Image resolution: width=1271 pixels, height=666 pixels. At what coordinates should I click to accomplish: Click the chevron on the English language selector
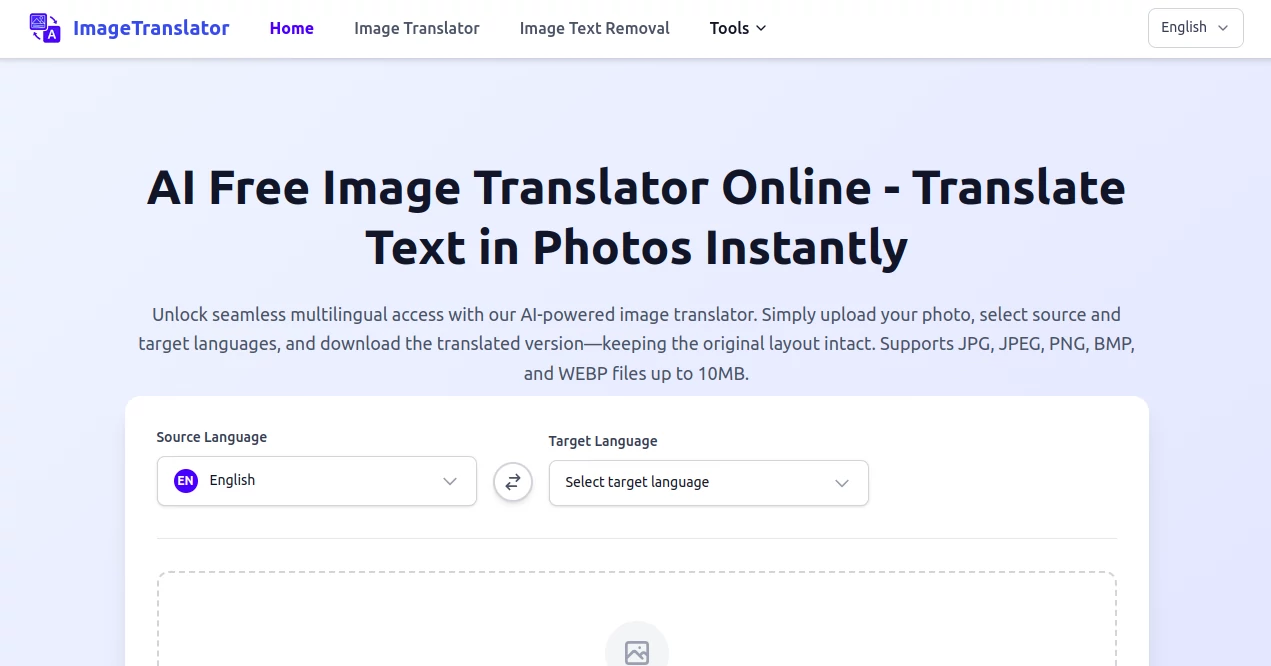point(1222,28)
